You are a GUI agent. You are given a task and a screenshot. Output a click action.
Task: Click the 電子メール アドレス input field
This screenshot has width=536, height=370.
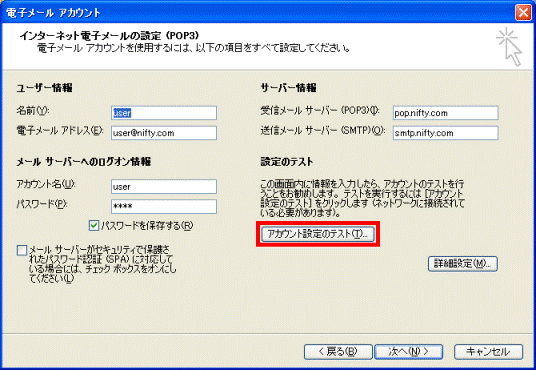164,133
